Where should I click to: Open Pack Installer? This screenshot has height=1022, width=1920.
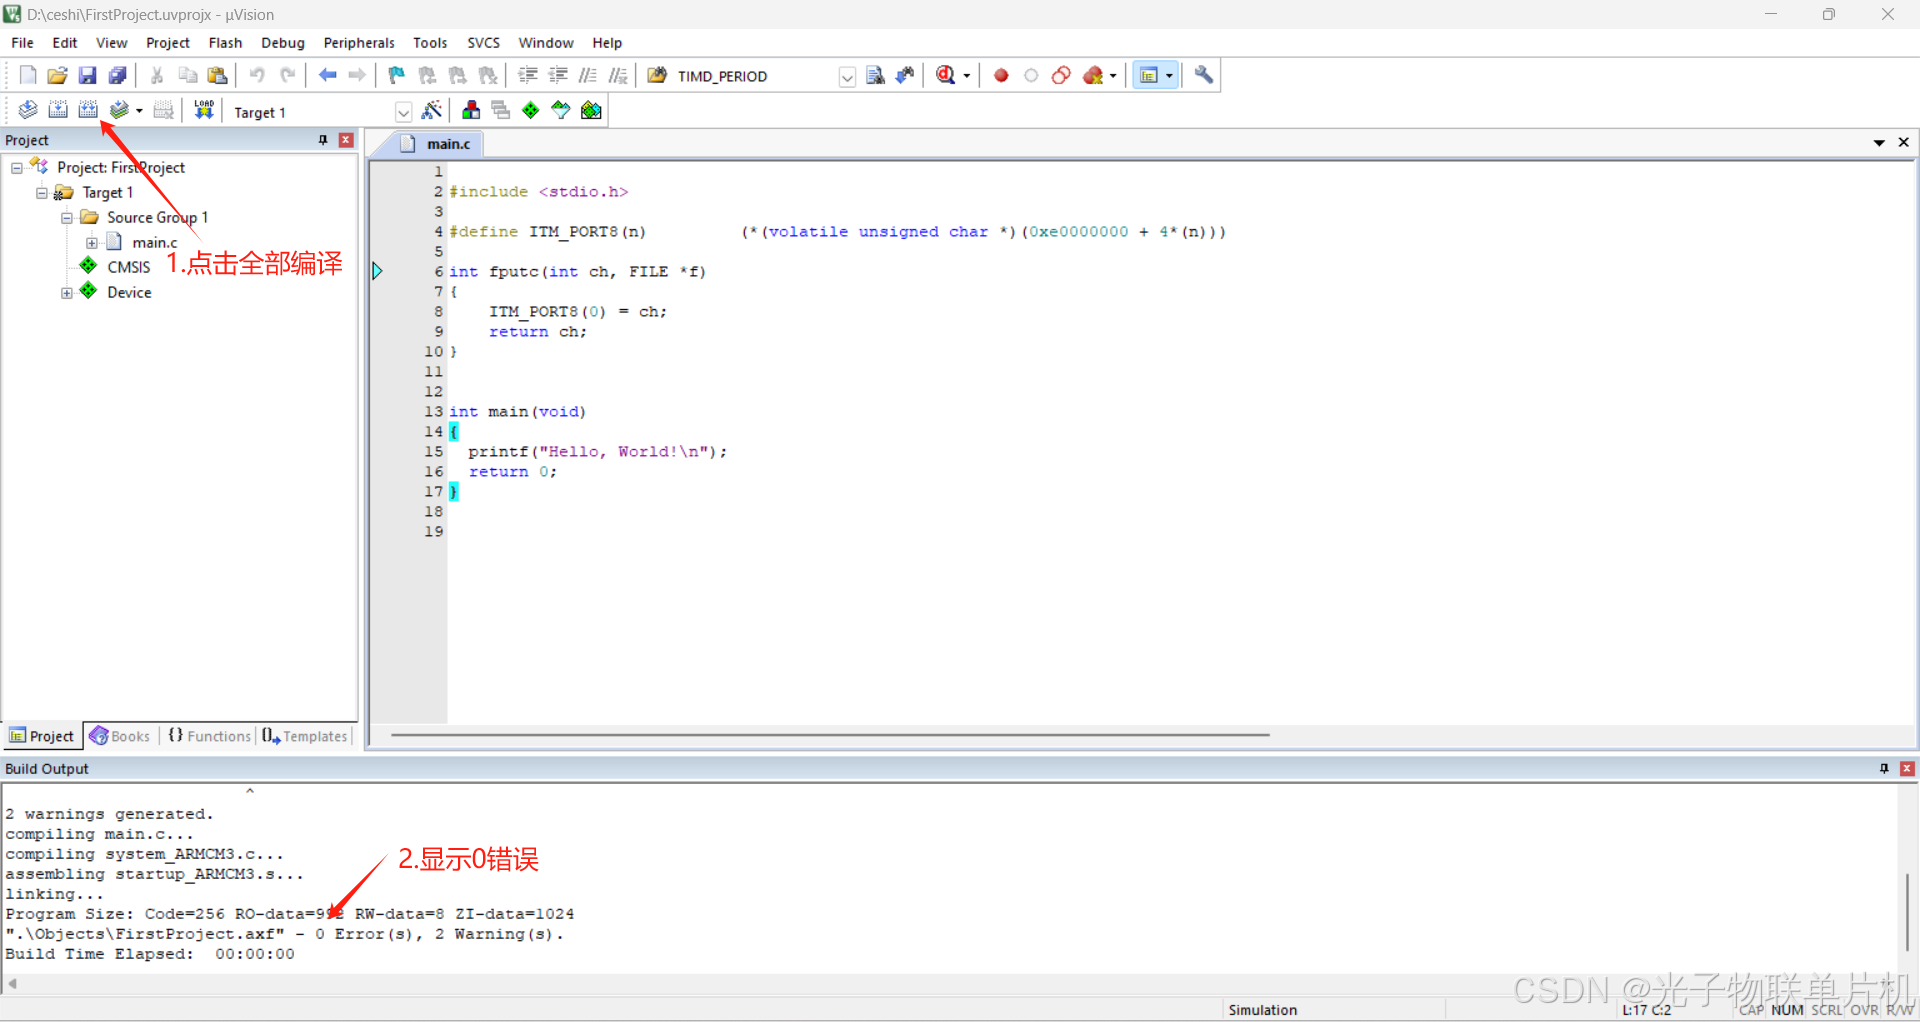point(592,110)
